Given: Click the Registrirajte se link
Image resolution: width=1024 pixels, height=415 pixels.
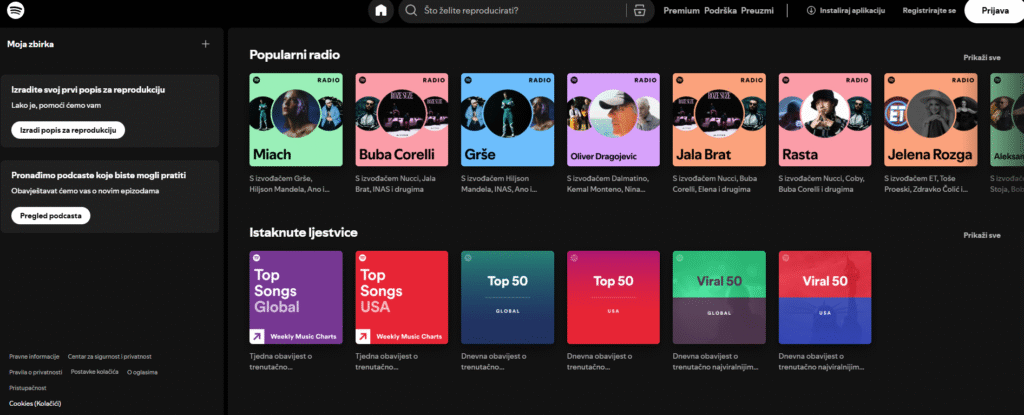Looking at the screenshot, I should 929,11.
